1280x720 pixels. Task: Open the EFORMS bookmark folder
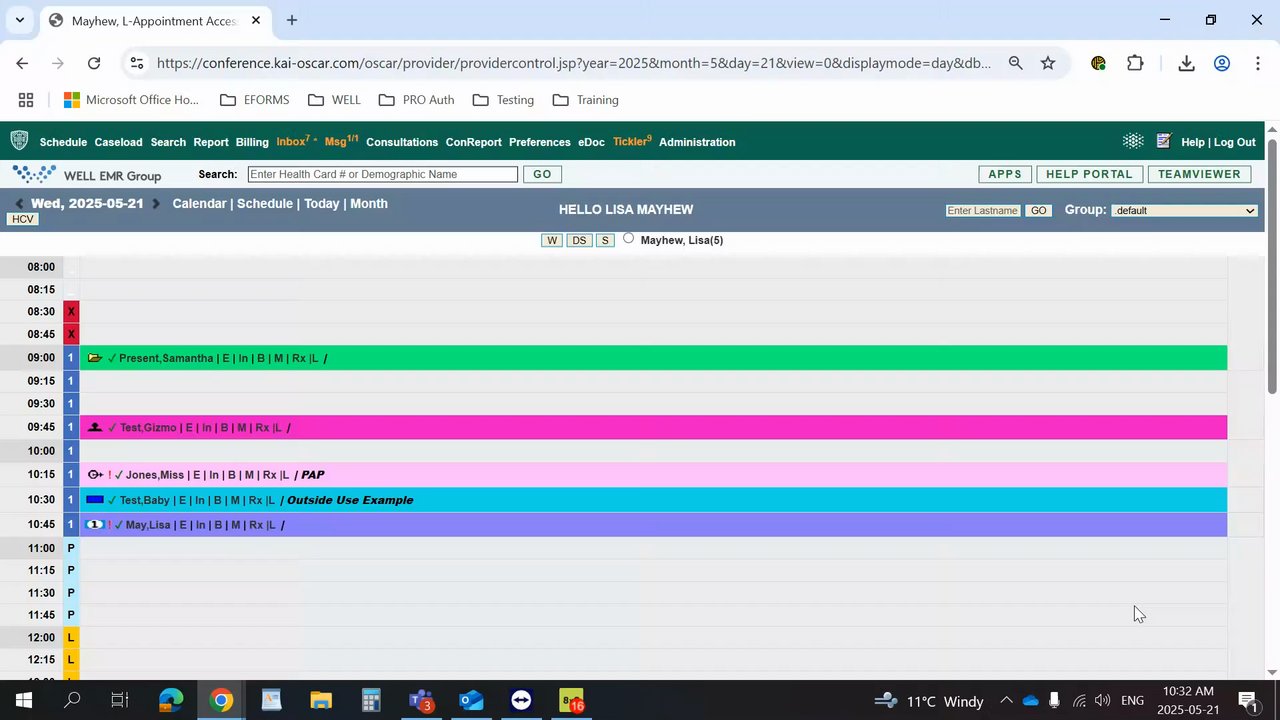255,100
